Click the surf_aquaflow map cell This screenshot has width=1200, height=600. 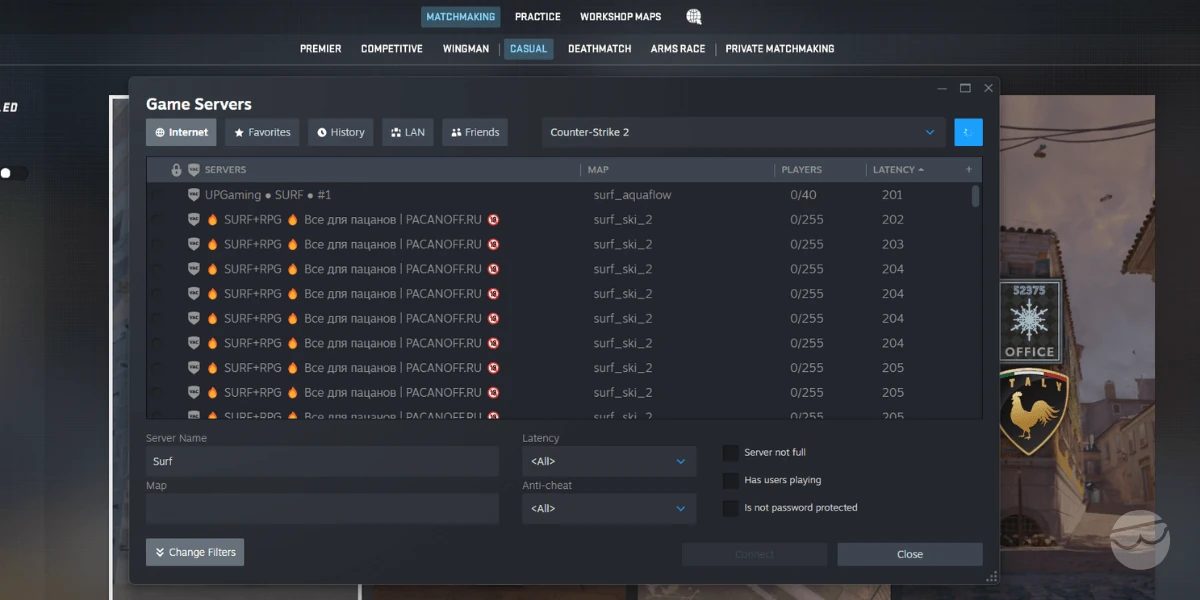(x=632, y=195)
